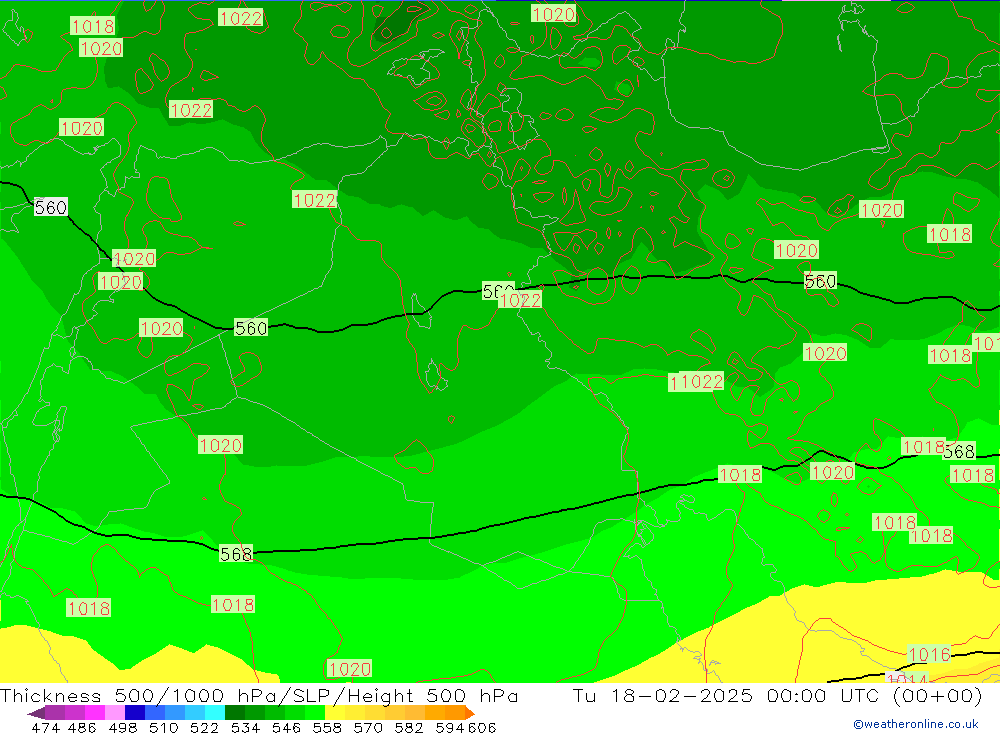Click the '582' legend value
1000x733 pixels.
(x=409, y=727)
